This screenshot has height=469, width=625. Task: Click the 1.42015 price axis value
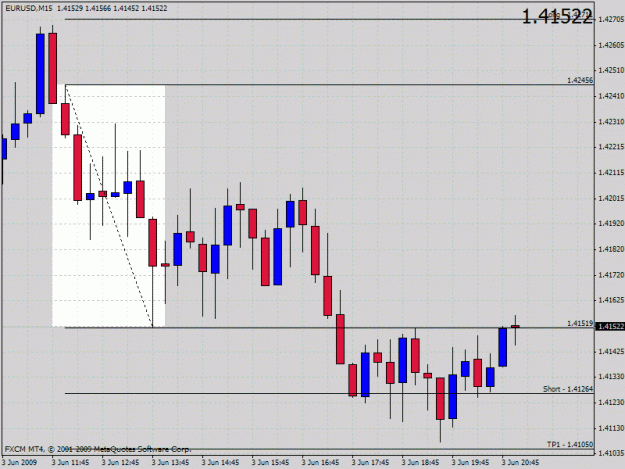click(611, 198)
